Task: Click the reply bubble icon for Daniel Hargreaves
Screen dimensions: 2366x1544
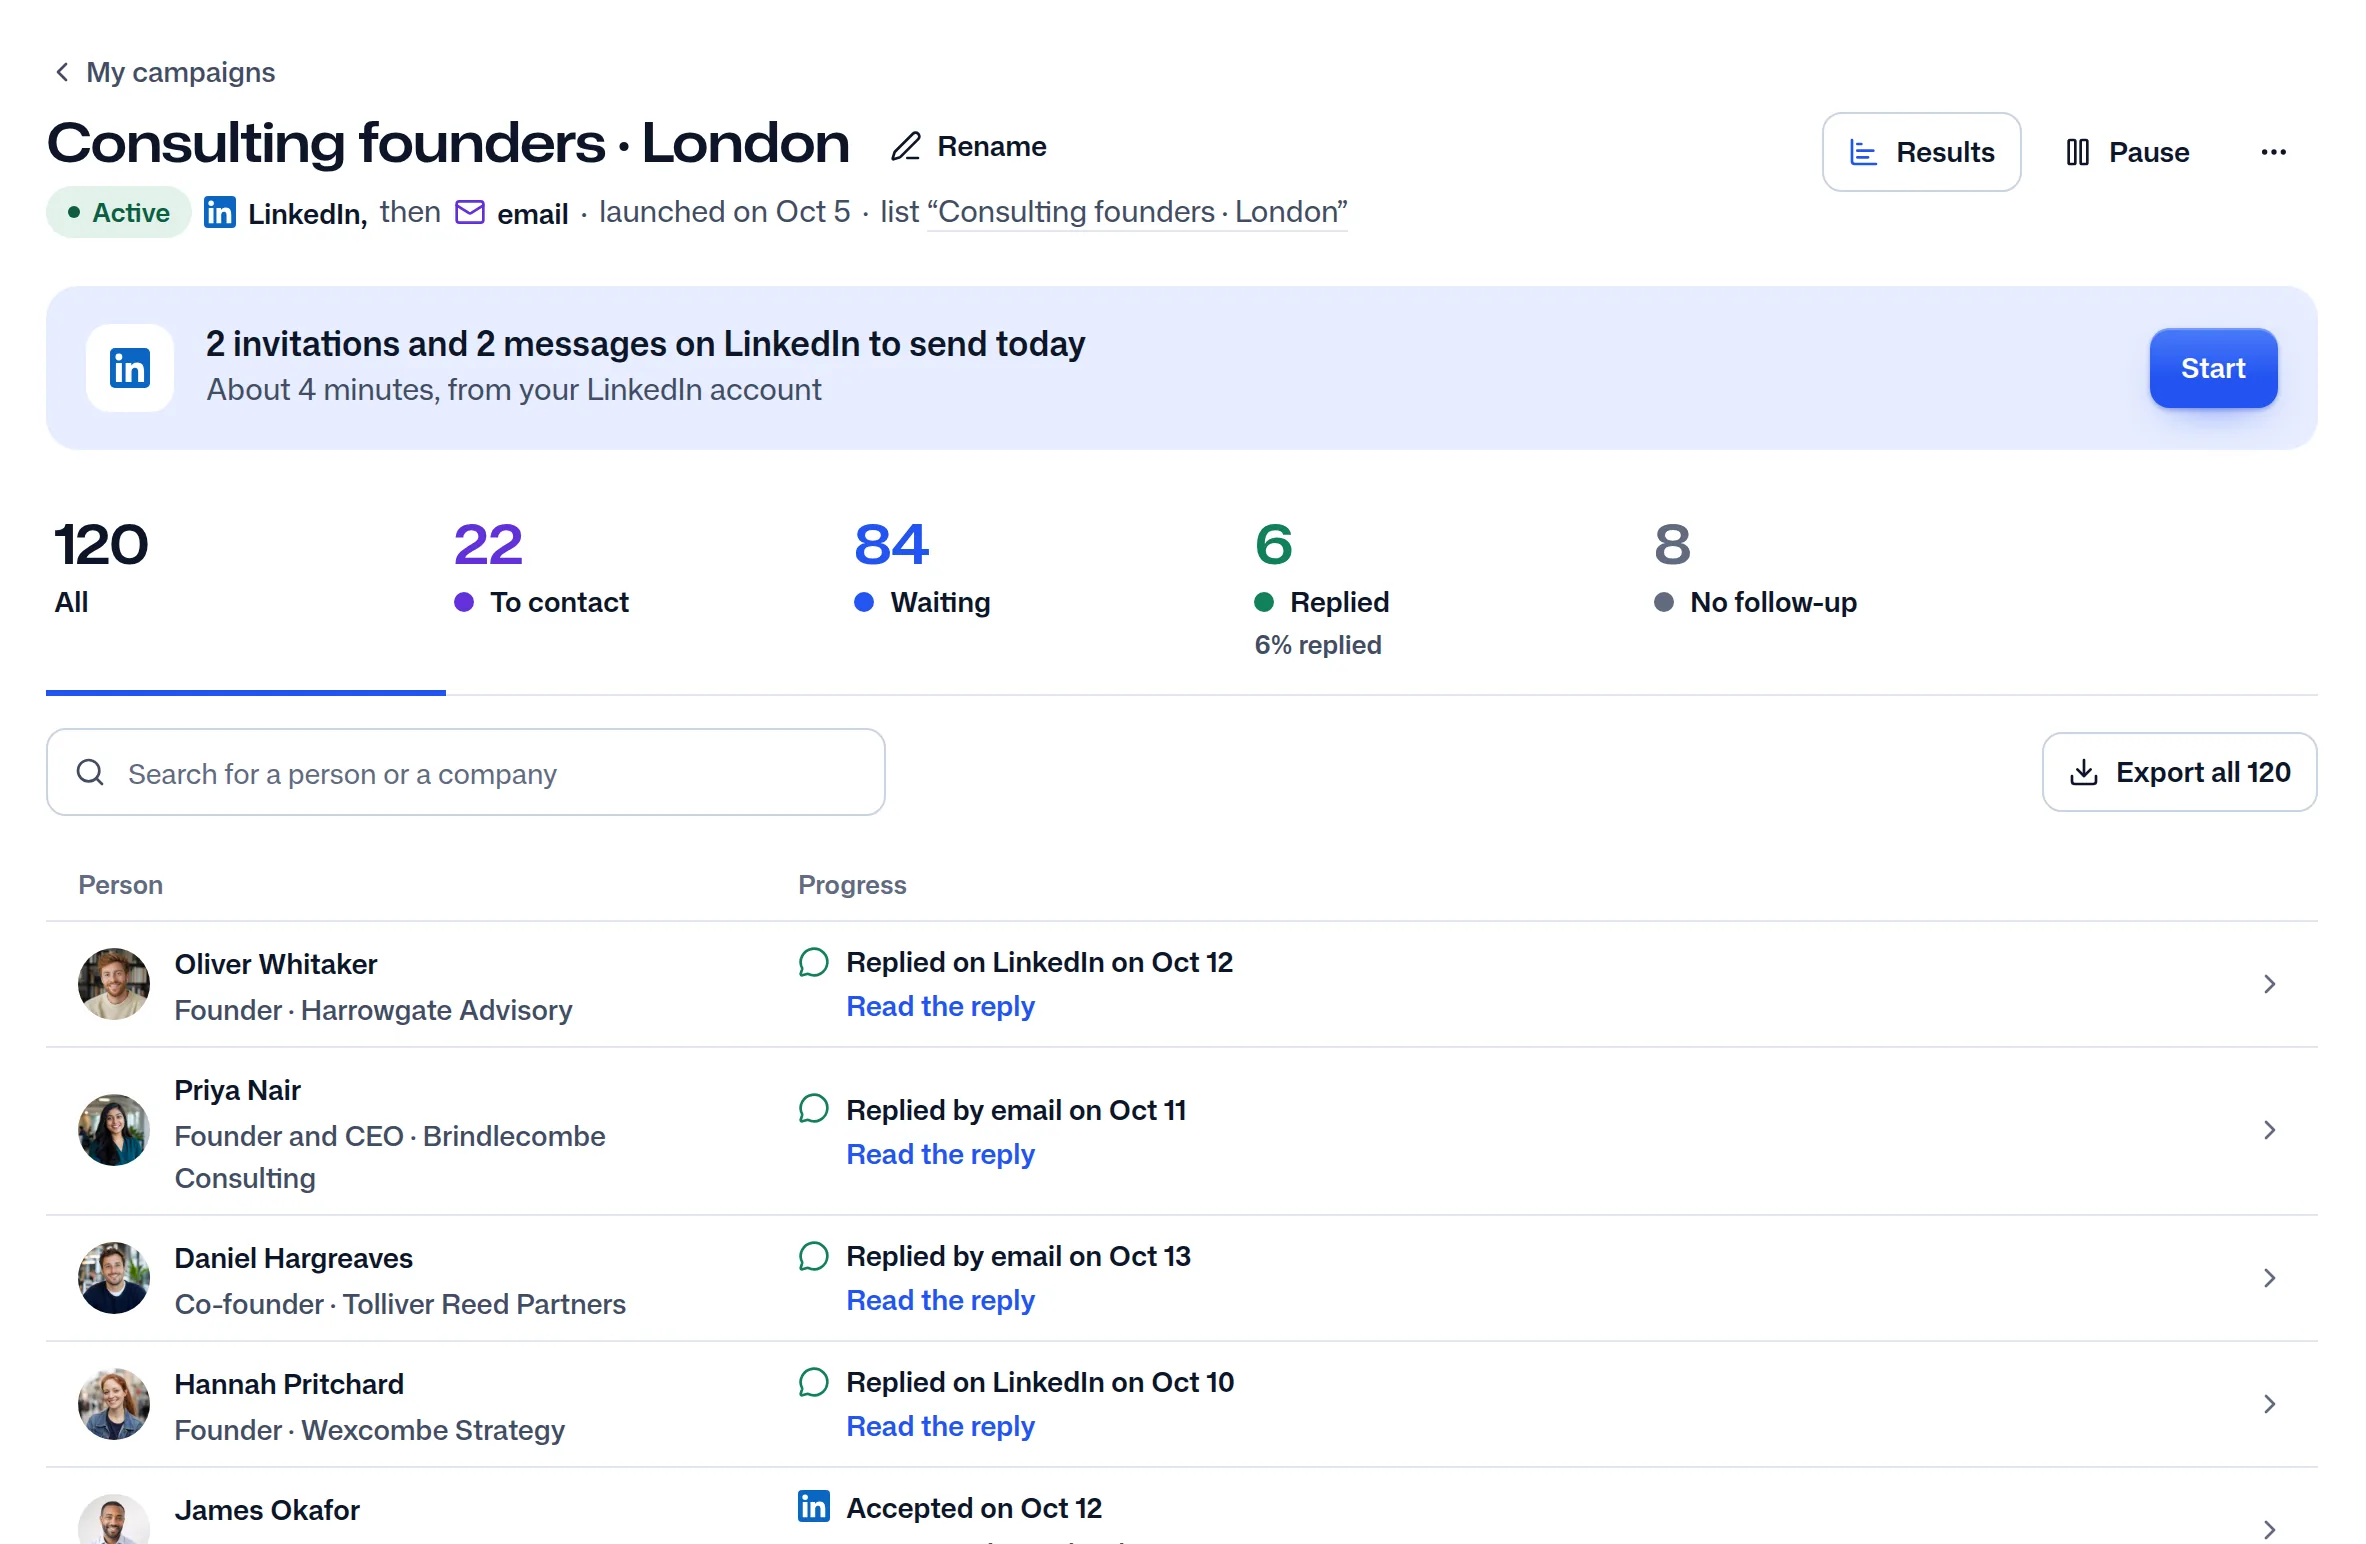Action: [813, 1256]
